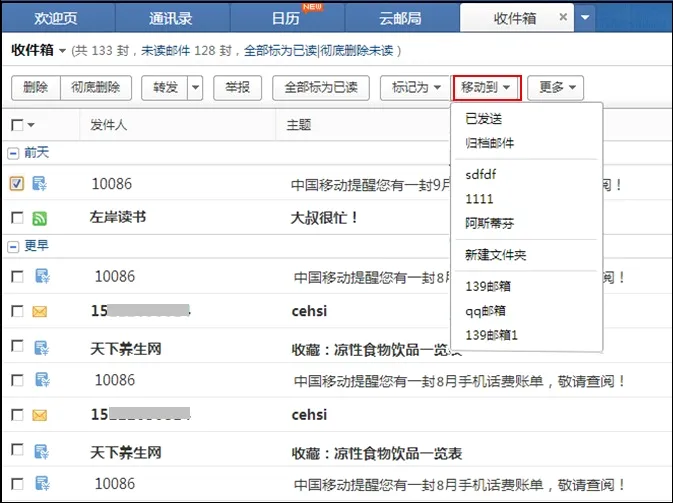673x503 pixels.
Task: Click sender 左岸读书
Action: (x=118, y=217)
